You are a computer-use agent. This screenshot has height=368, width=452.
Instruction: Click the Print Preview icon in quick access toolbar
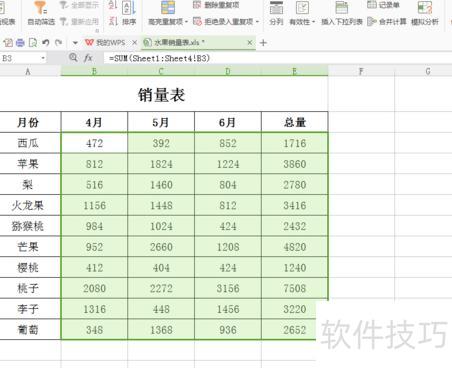click(x=33, y=43)
